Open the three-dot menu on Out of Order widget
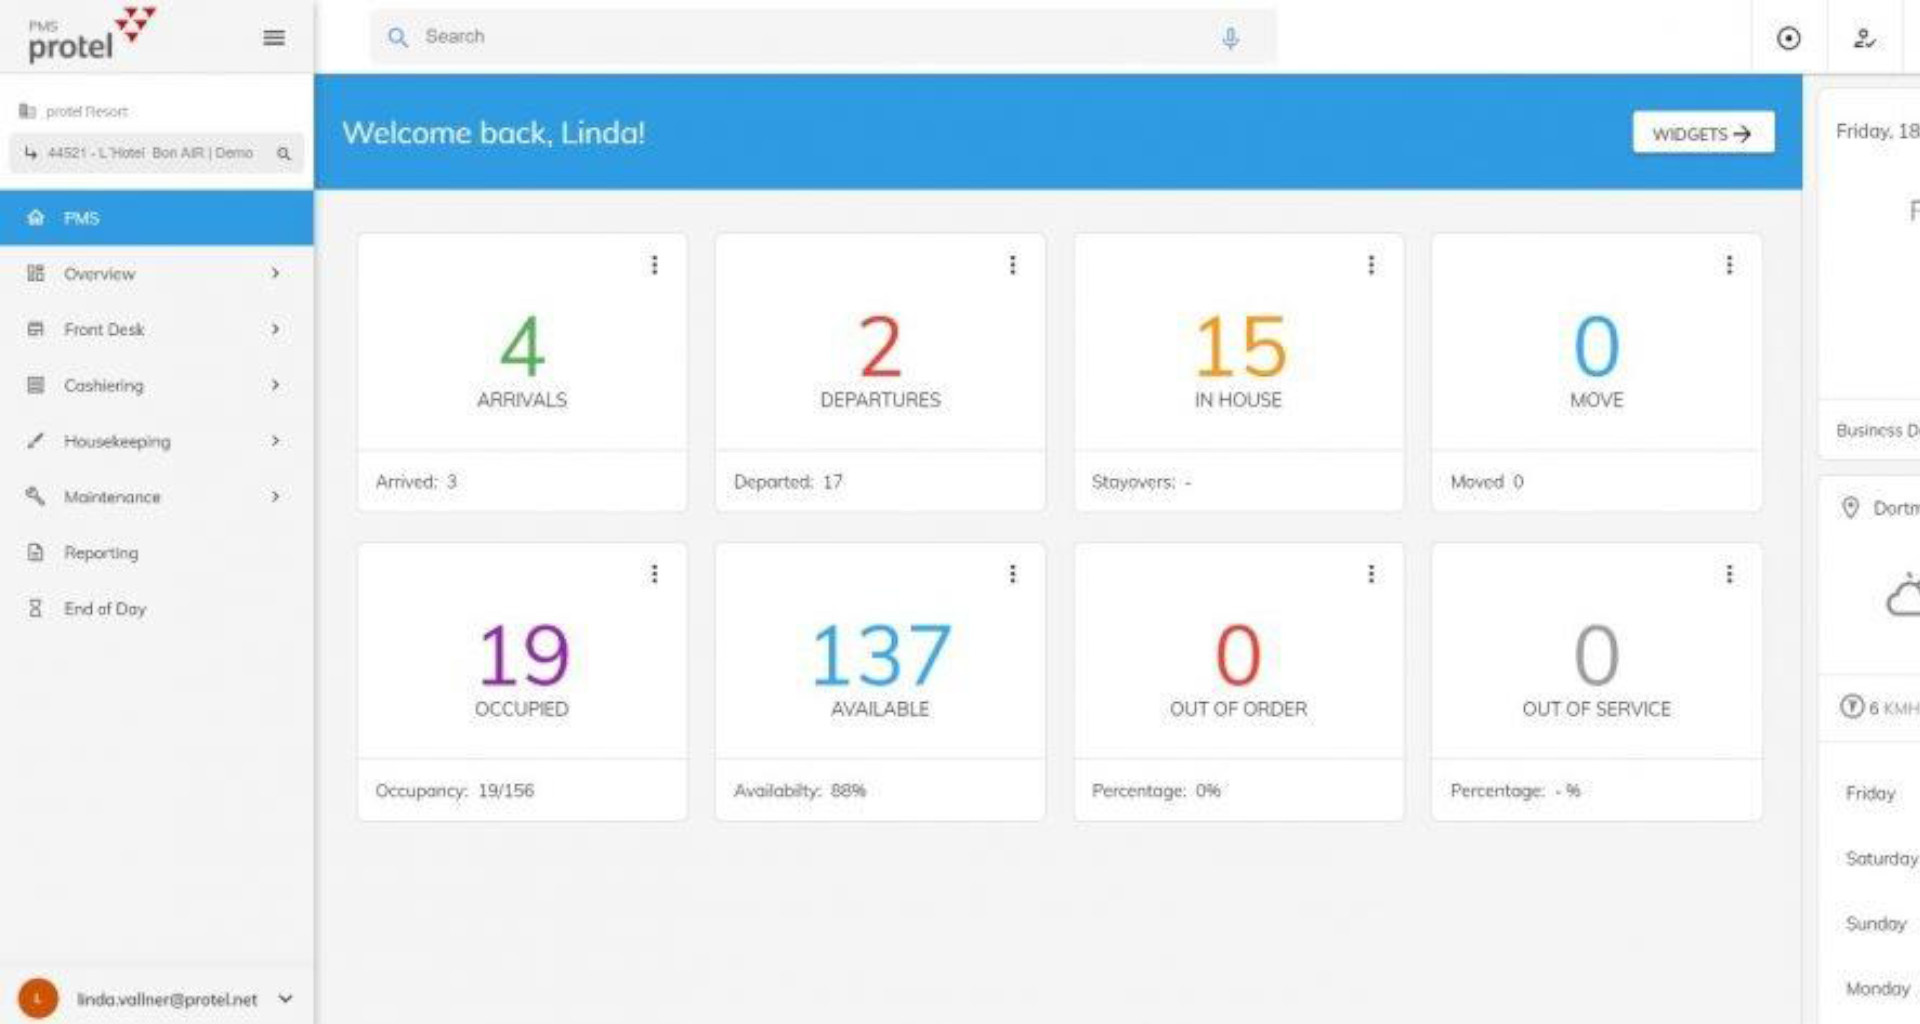Image resolution: width=1920 pixels, height=1024 pixels. (1371, 574)
